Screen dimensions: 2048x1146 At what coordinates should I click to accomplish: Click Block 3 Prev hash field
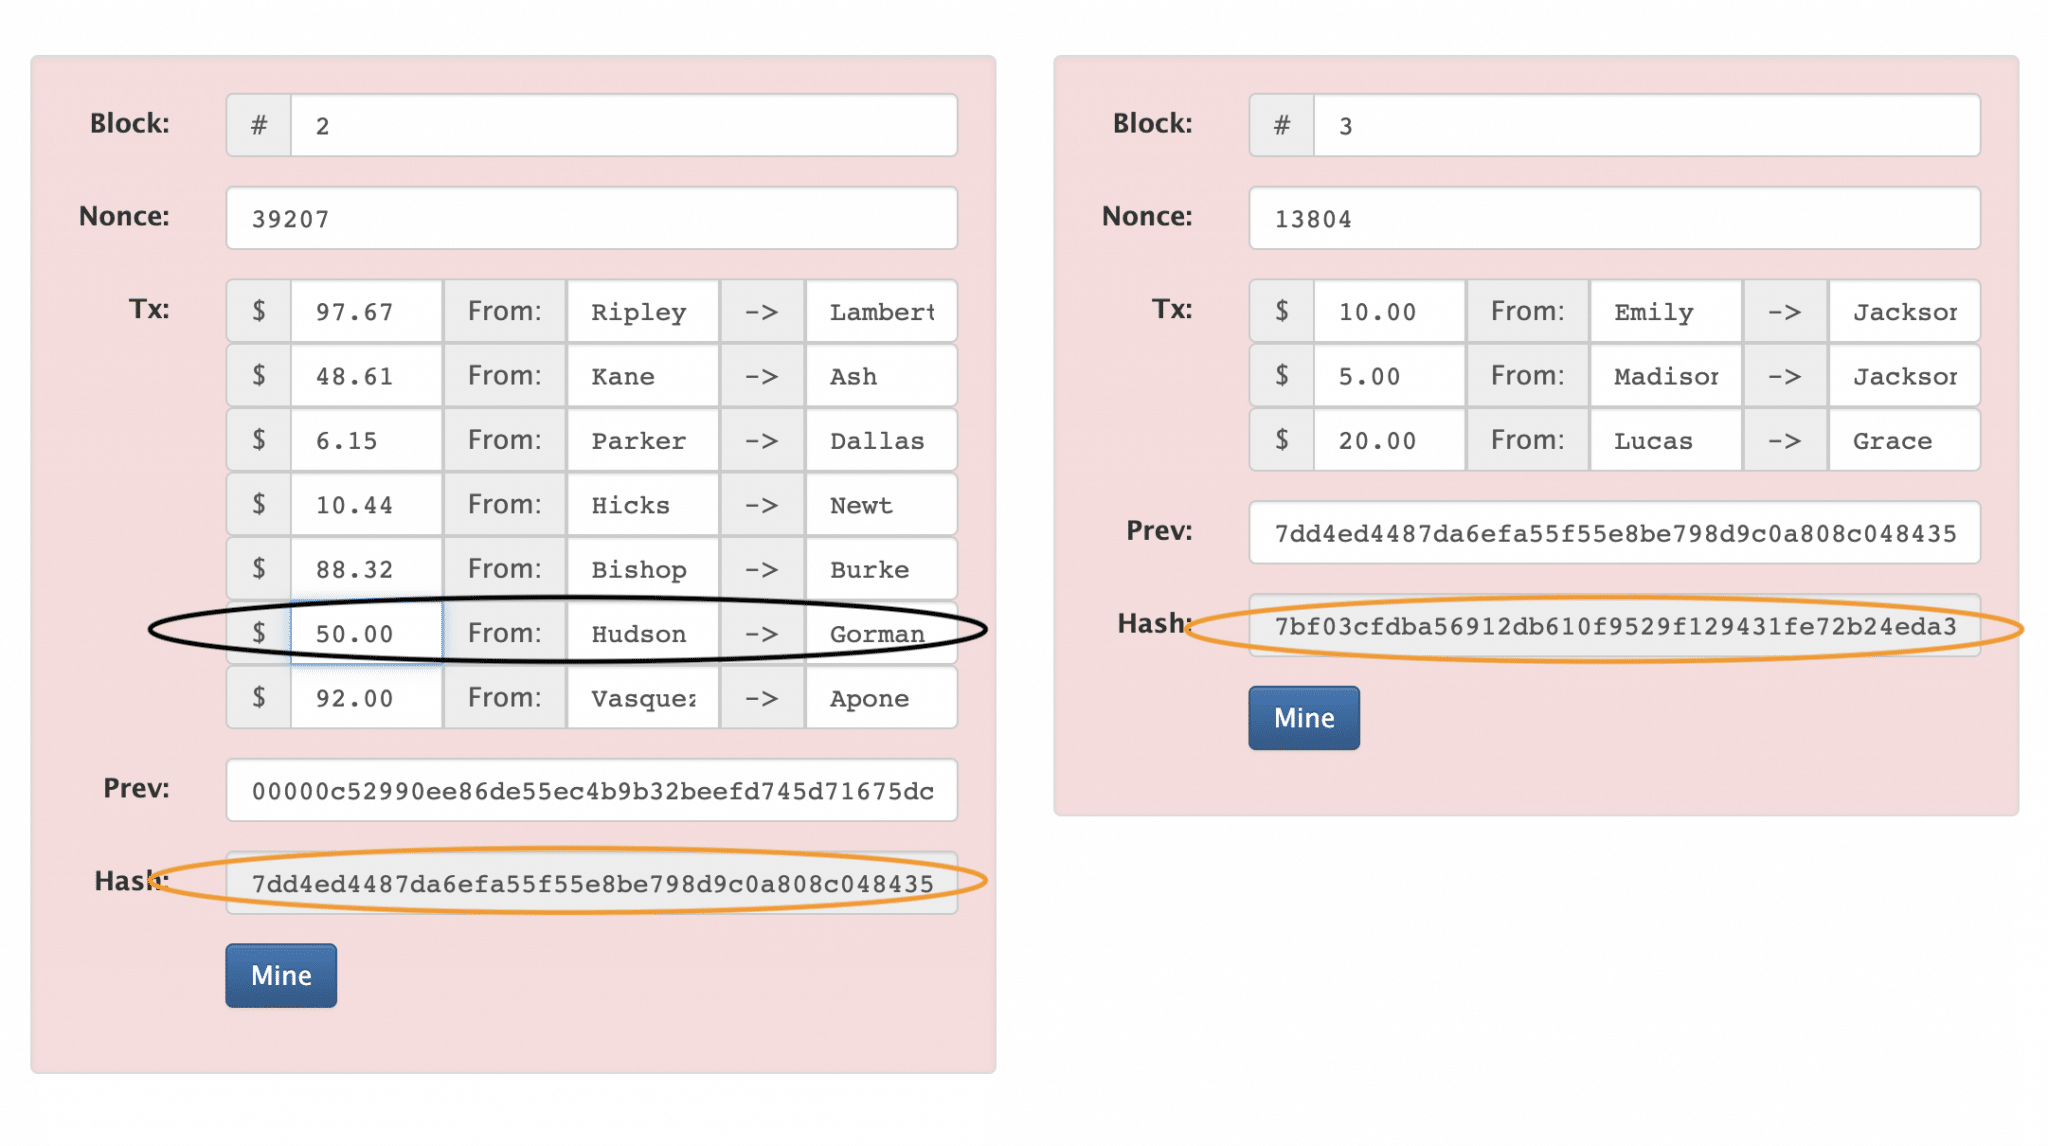[1613, 533]
